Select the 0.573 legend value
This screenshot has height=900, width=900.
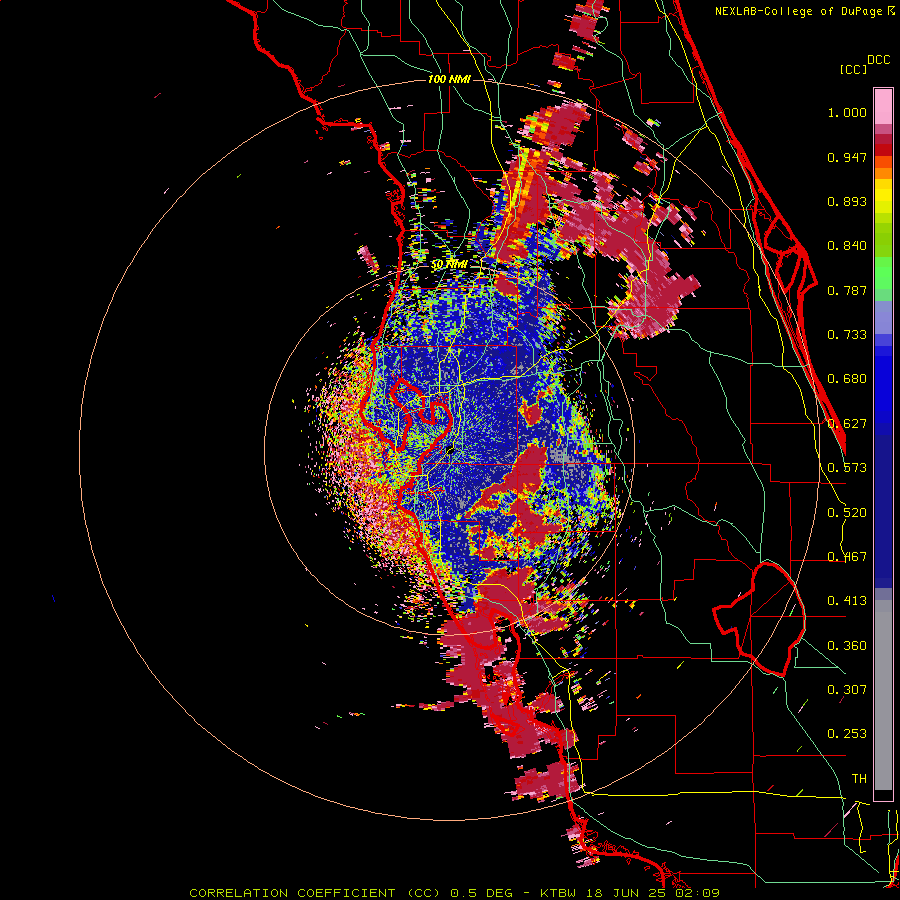847,468
